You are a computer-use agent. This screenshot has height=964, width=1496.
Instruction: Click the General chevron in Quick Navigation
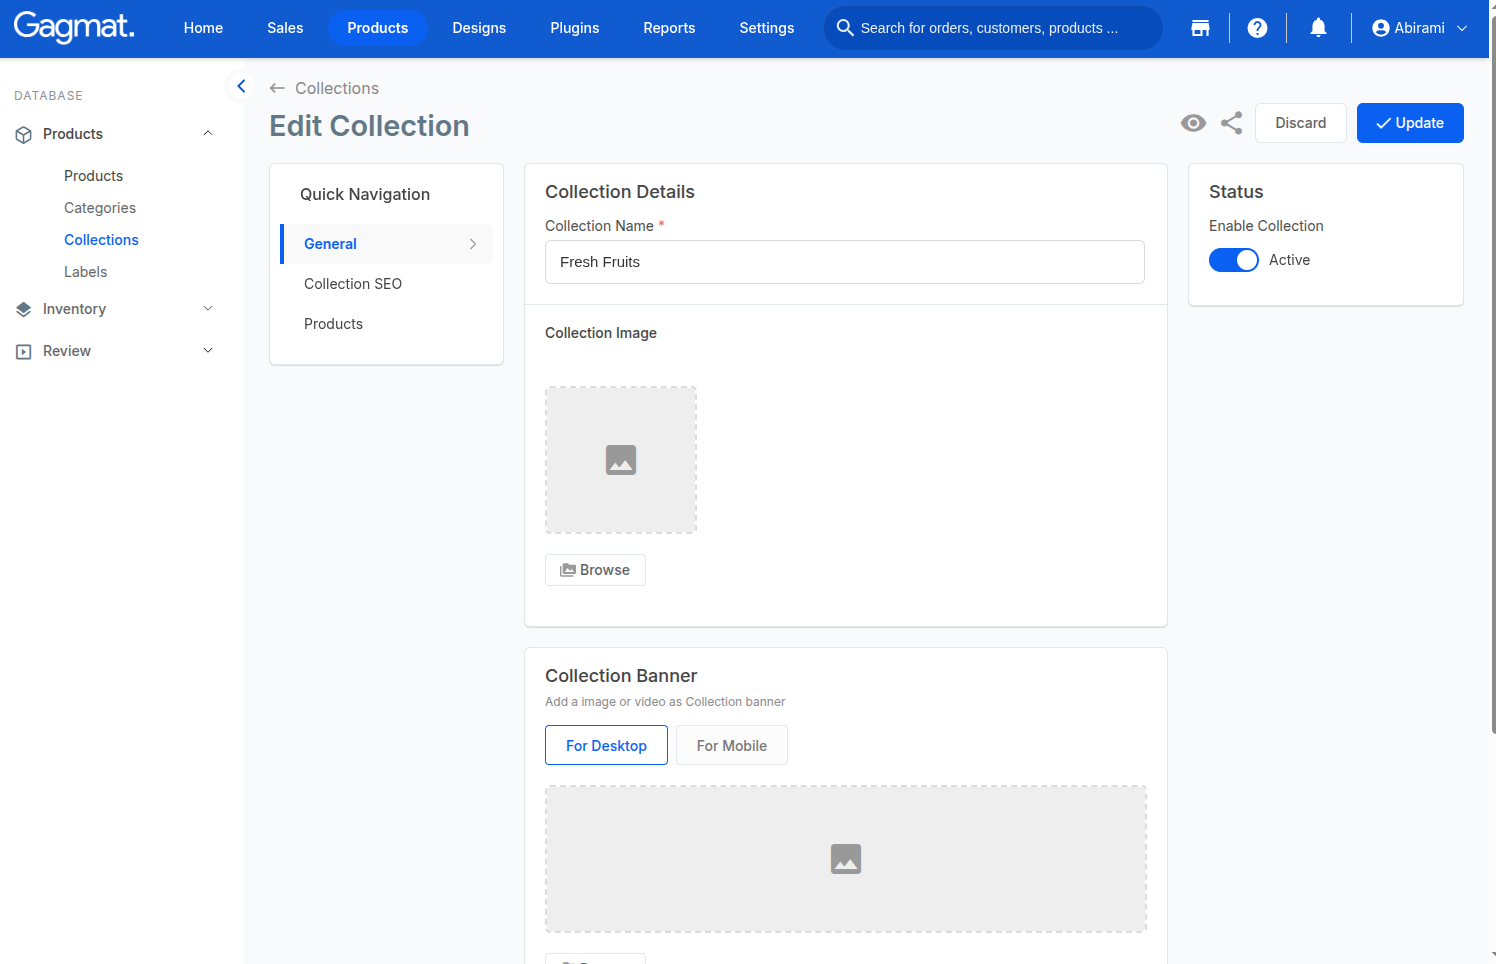pyautogui.click(x=473, y=244)
